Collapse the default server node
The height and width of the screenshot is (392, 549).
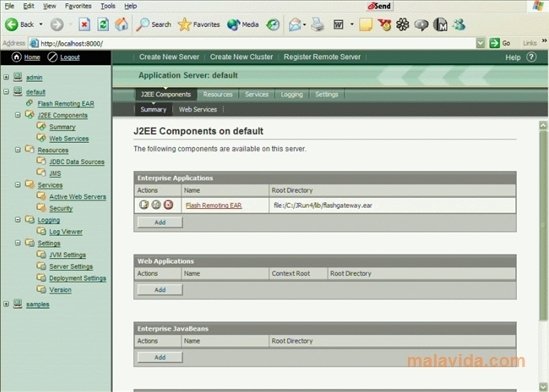6,92
